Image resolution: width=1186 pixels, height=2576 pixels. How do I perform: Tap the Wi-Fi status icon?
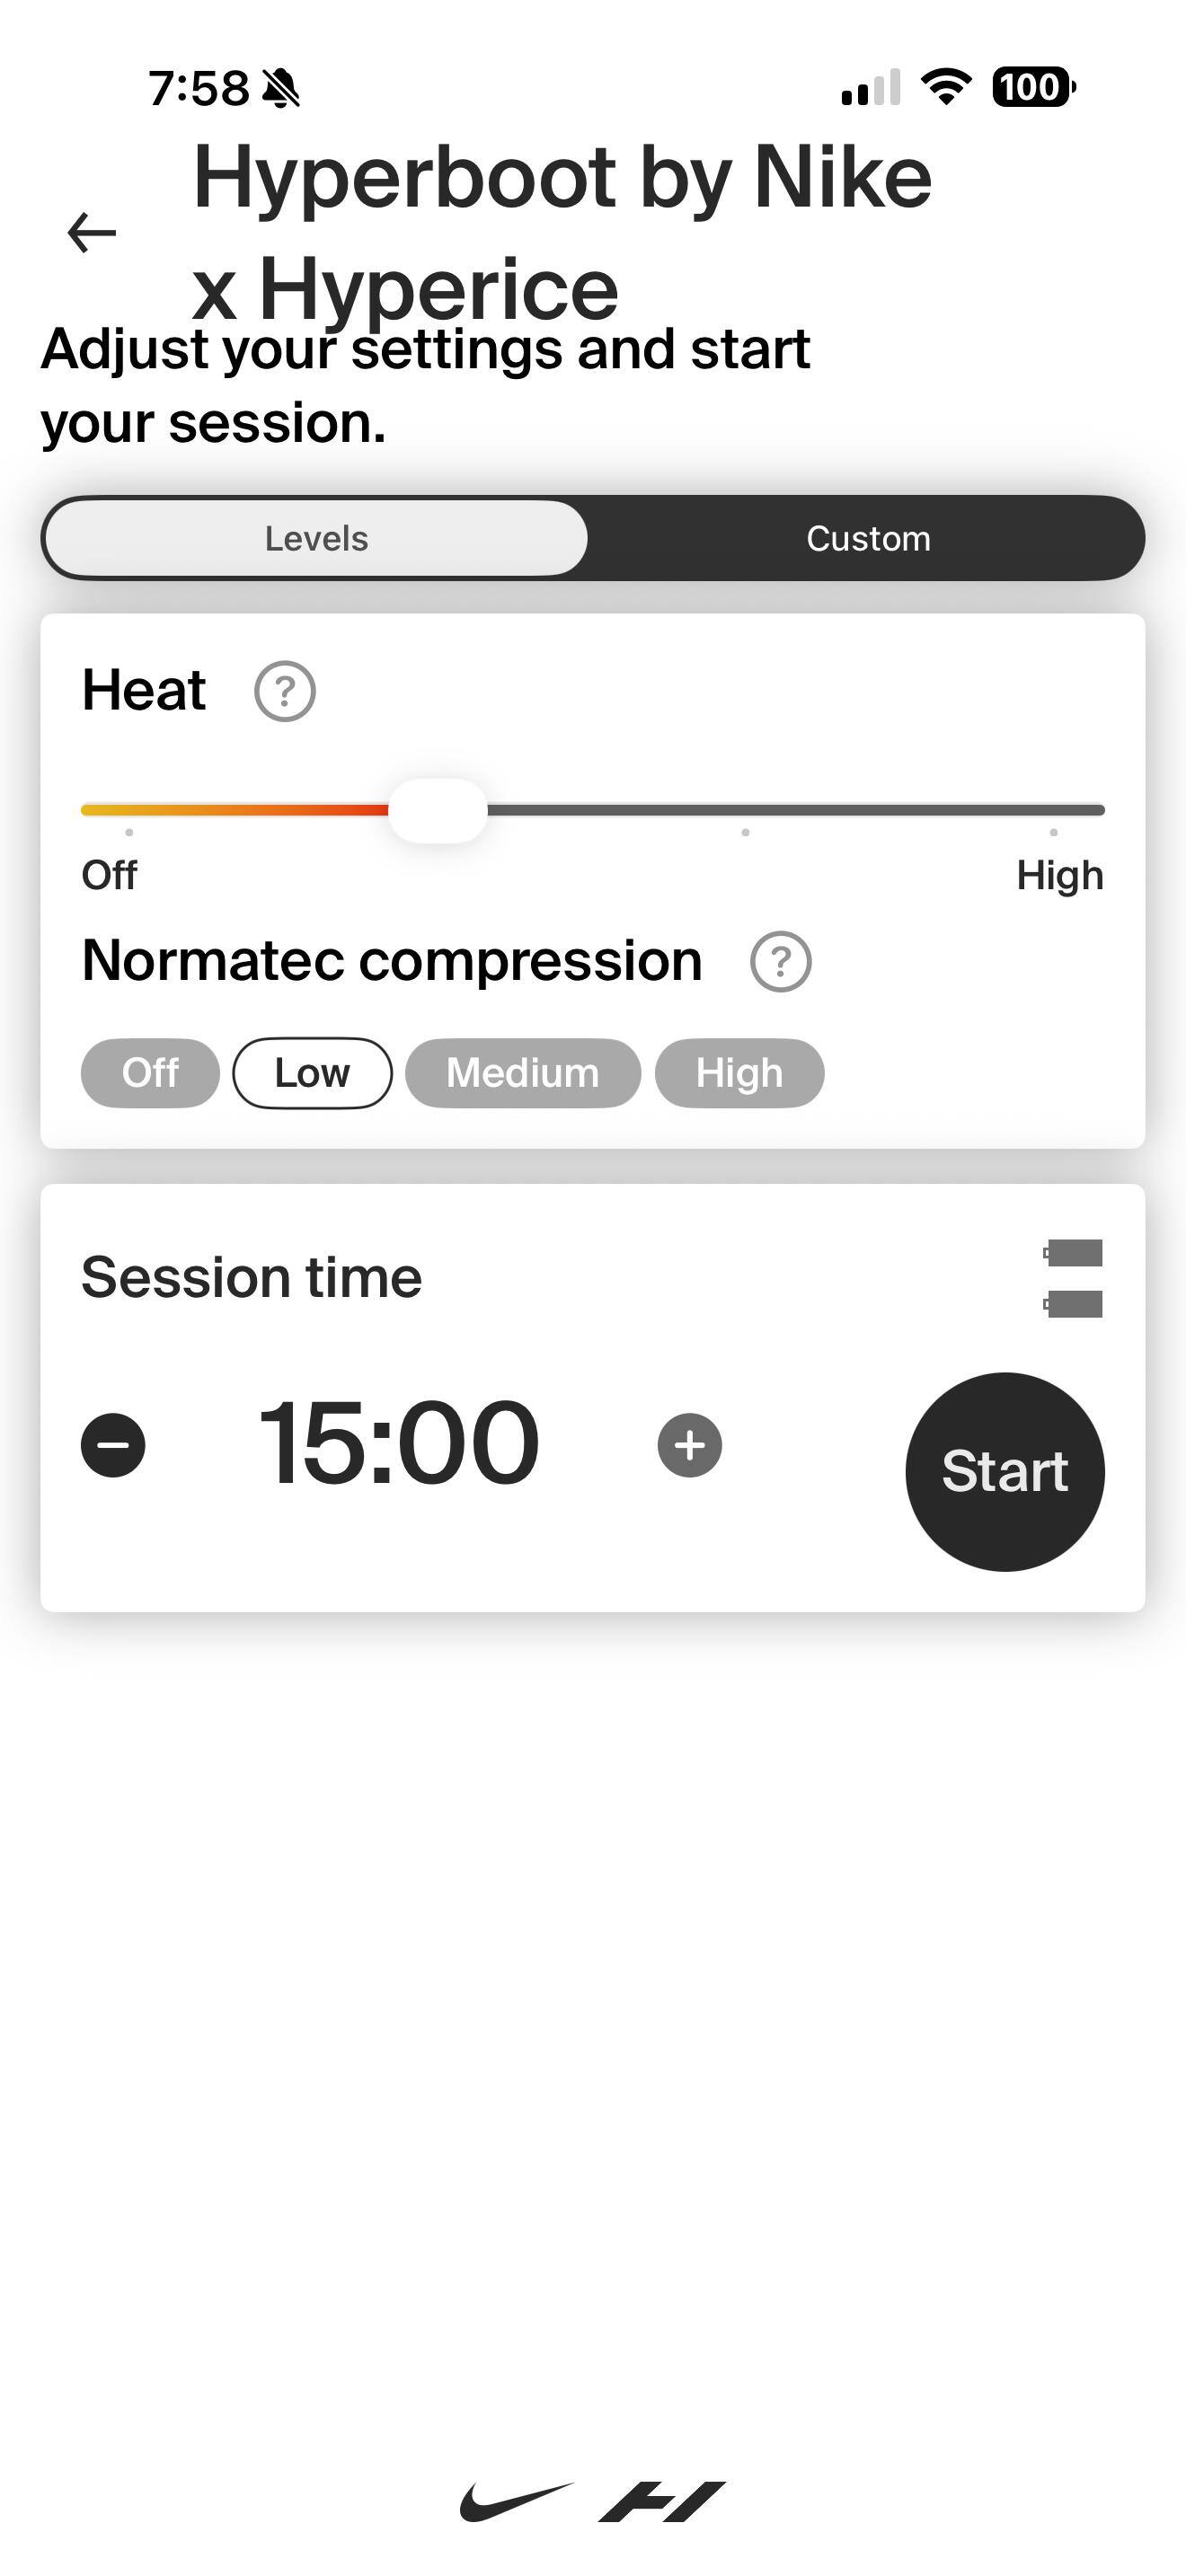click(946, 87)
